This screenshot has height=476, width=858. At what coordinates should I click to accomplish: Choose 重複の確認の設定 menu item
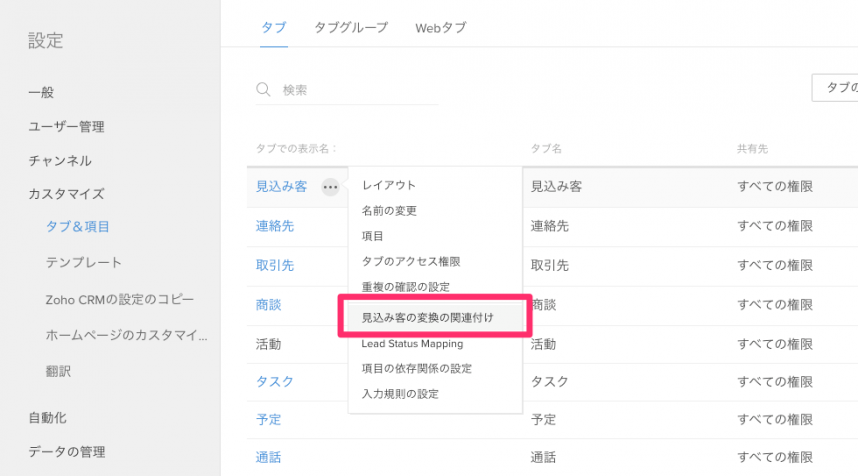click(x=405, y=288)
